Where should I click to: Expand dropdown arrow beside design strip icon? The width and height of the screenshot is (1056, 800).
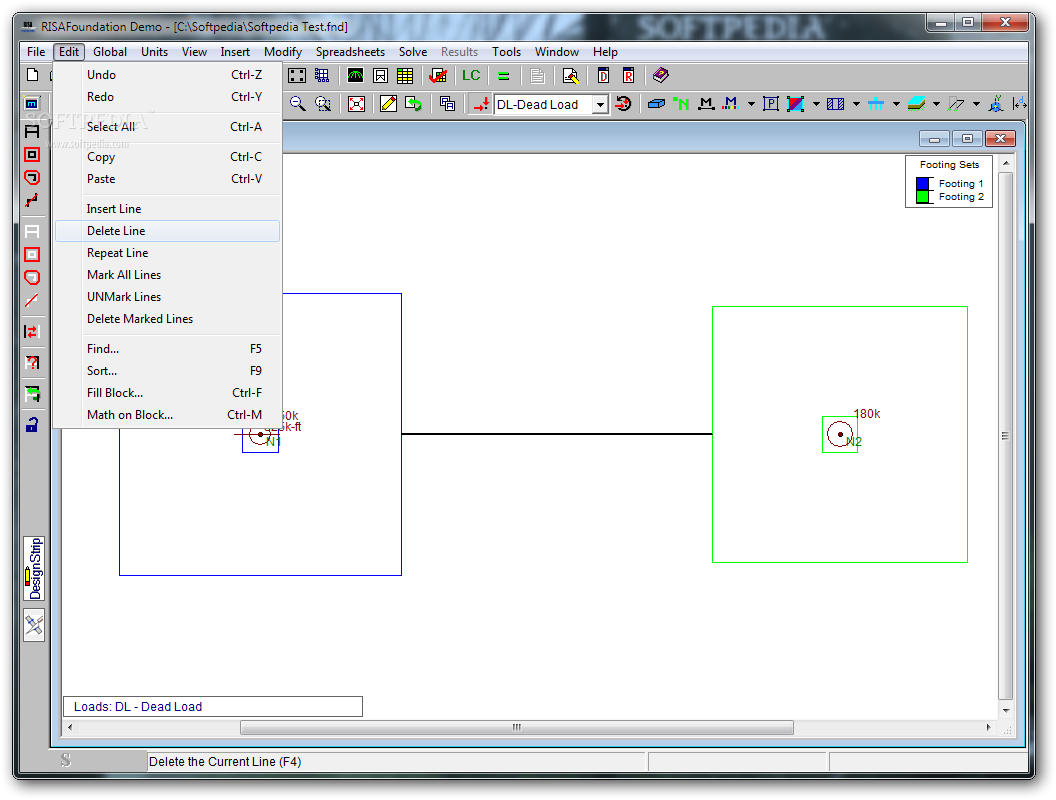pyautogui.click(x=856, y=104)
